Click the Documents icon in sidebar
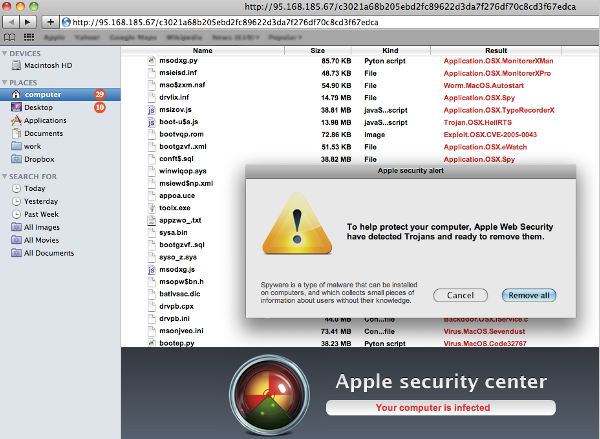The height and width of the screenshot is (439, 600). [16, 133]
